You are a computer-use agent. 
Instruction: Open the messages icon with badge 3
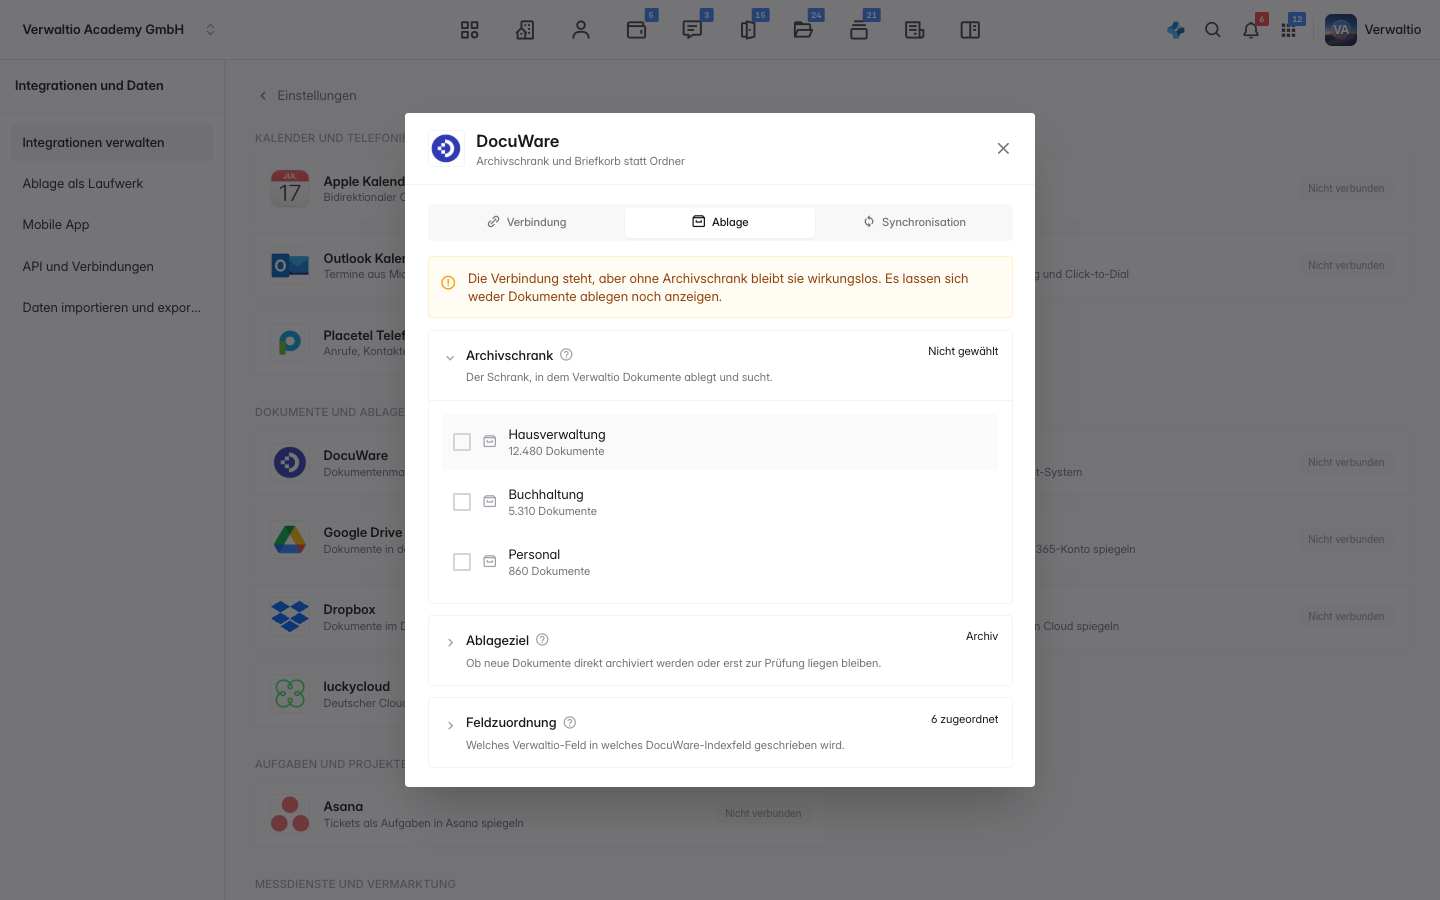[x=692, y=30]
